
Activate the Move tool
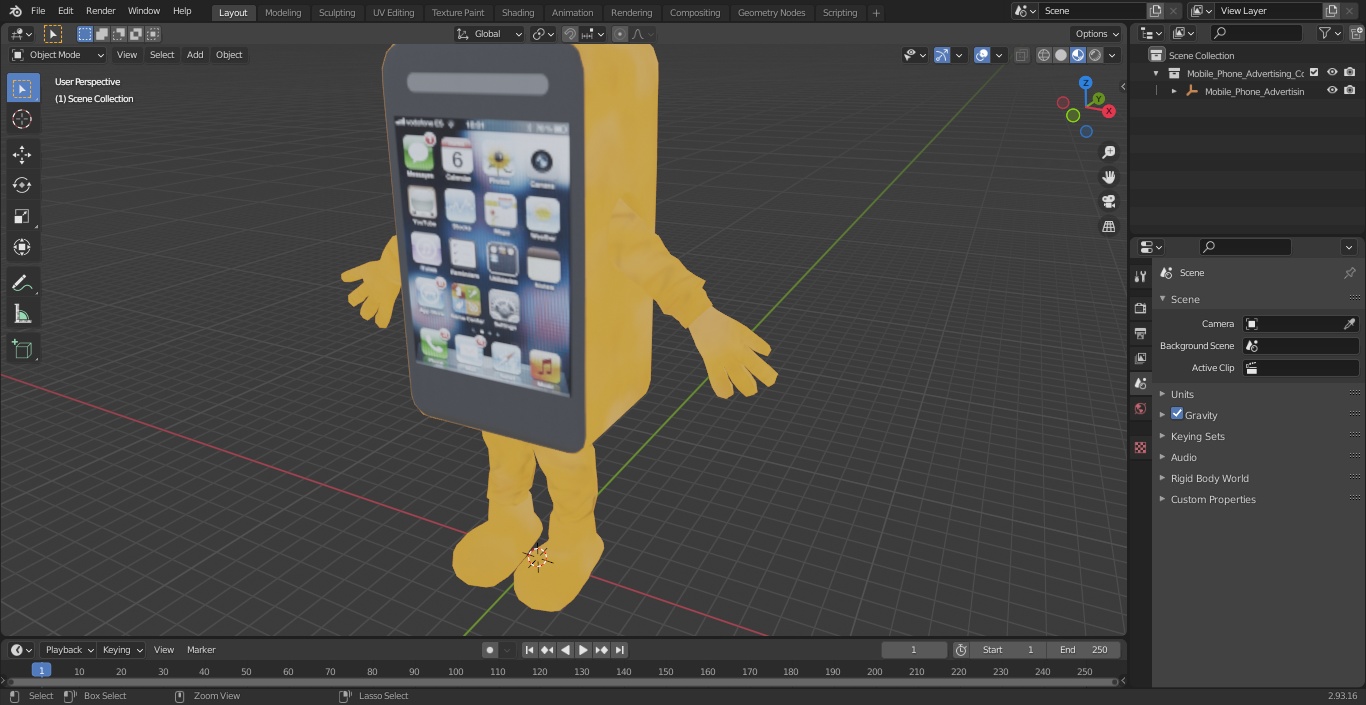tap(22, 154)
